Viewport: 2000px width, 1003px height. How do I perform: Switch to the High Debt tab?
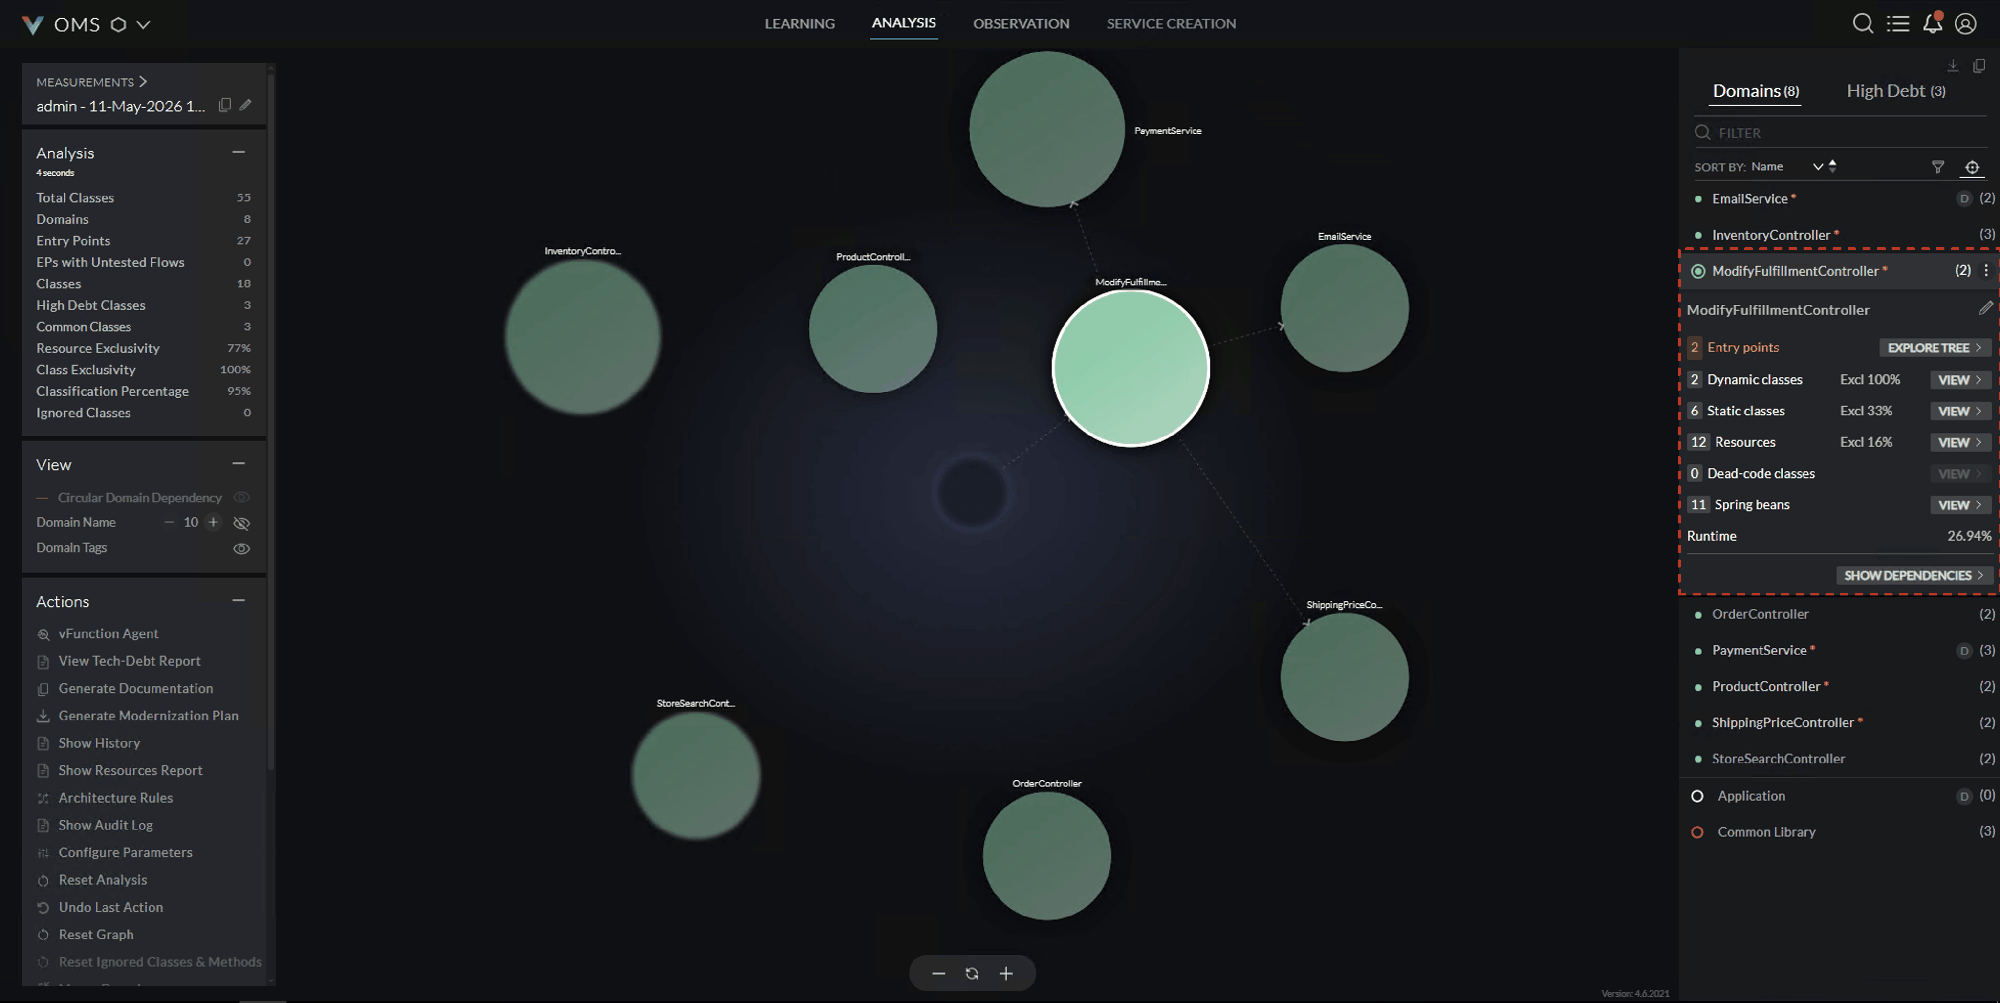coord(1896,91)
